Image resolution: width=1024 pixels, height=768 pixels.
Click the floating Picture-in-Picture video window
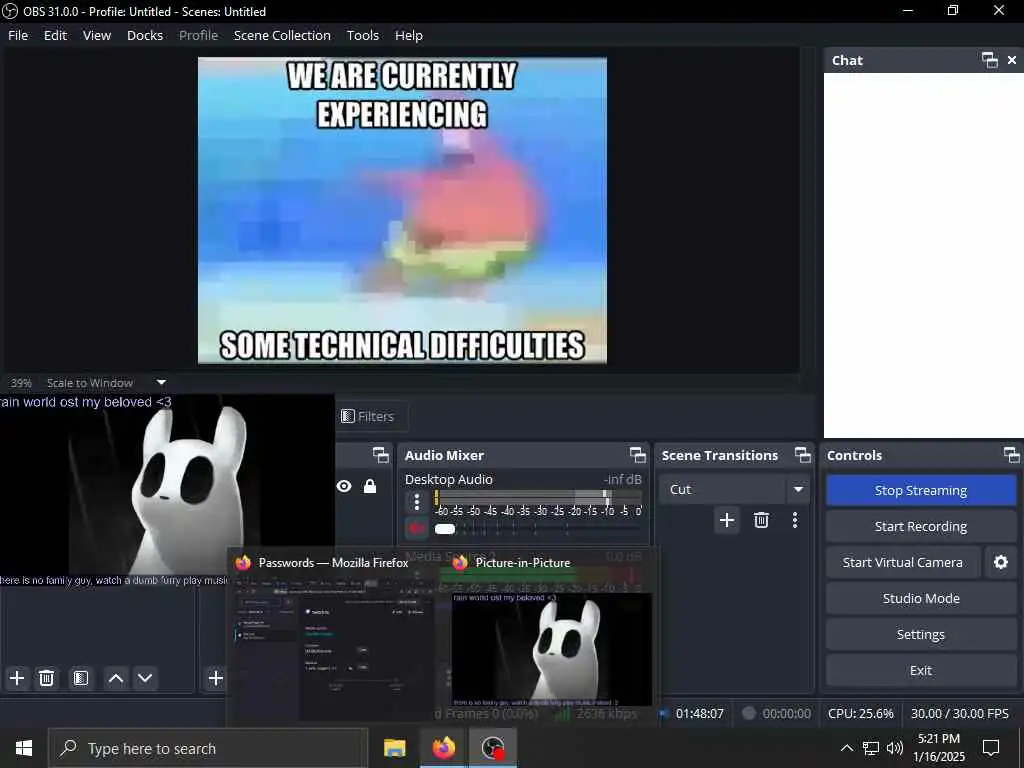[167, 490]
